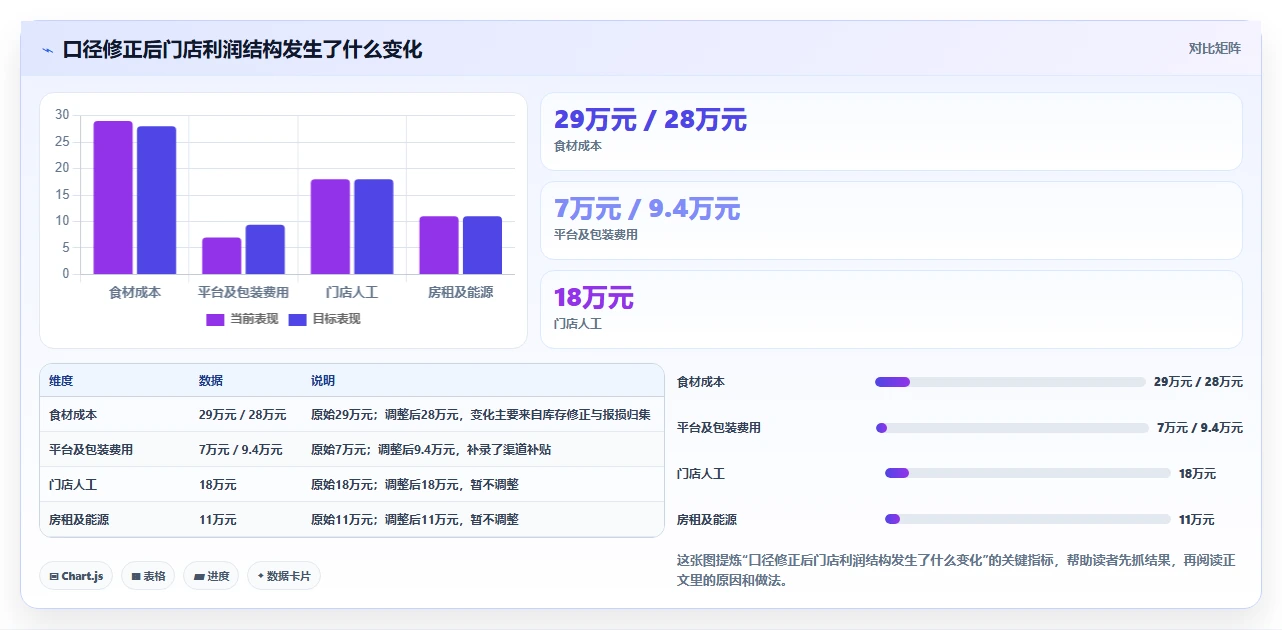Click the blue 门店人工 bar in the chart
Screen dimensions: 1282x630
coord(374,227)
